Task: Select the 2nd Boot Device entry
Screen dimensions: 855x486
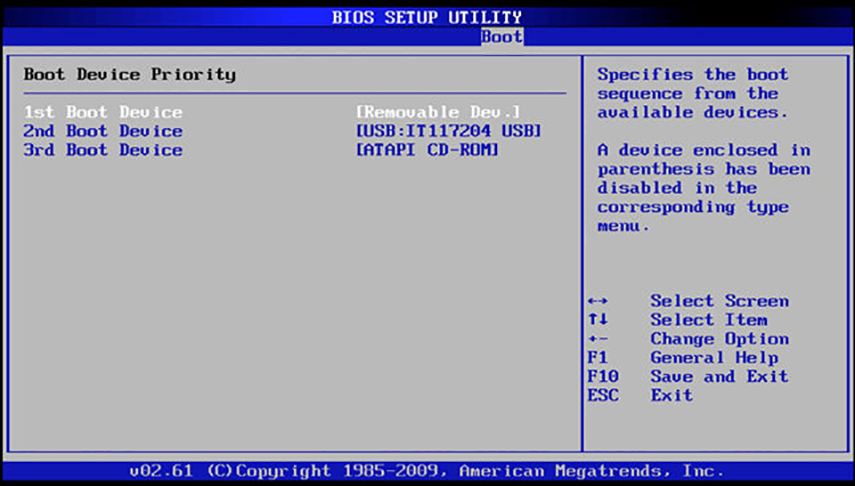Action: [103, 131]
